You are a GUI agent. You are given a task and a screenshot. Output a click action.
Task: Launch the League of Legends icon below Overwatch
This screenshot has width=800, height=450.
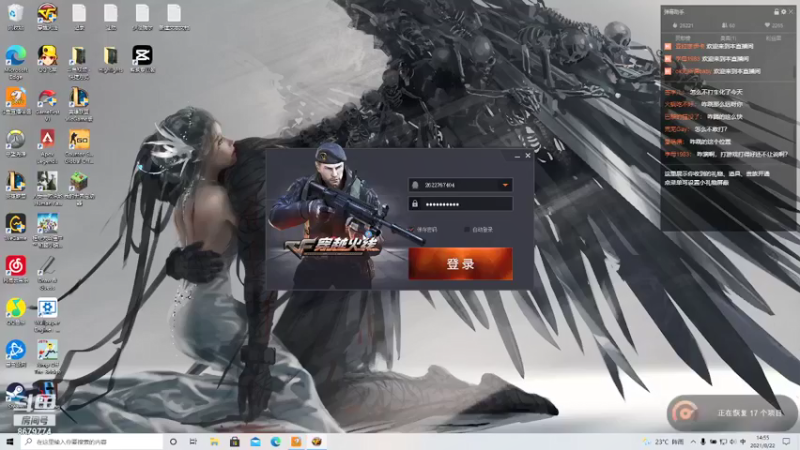(x=16, y=182)
